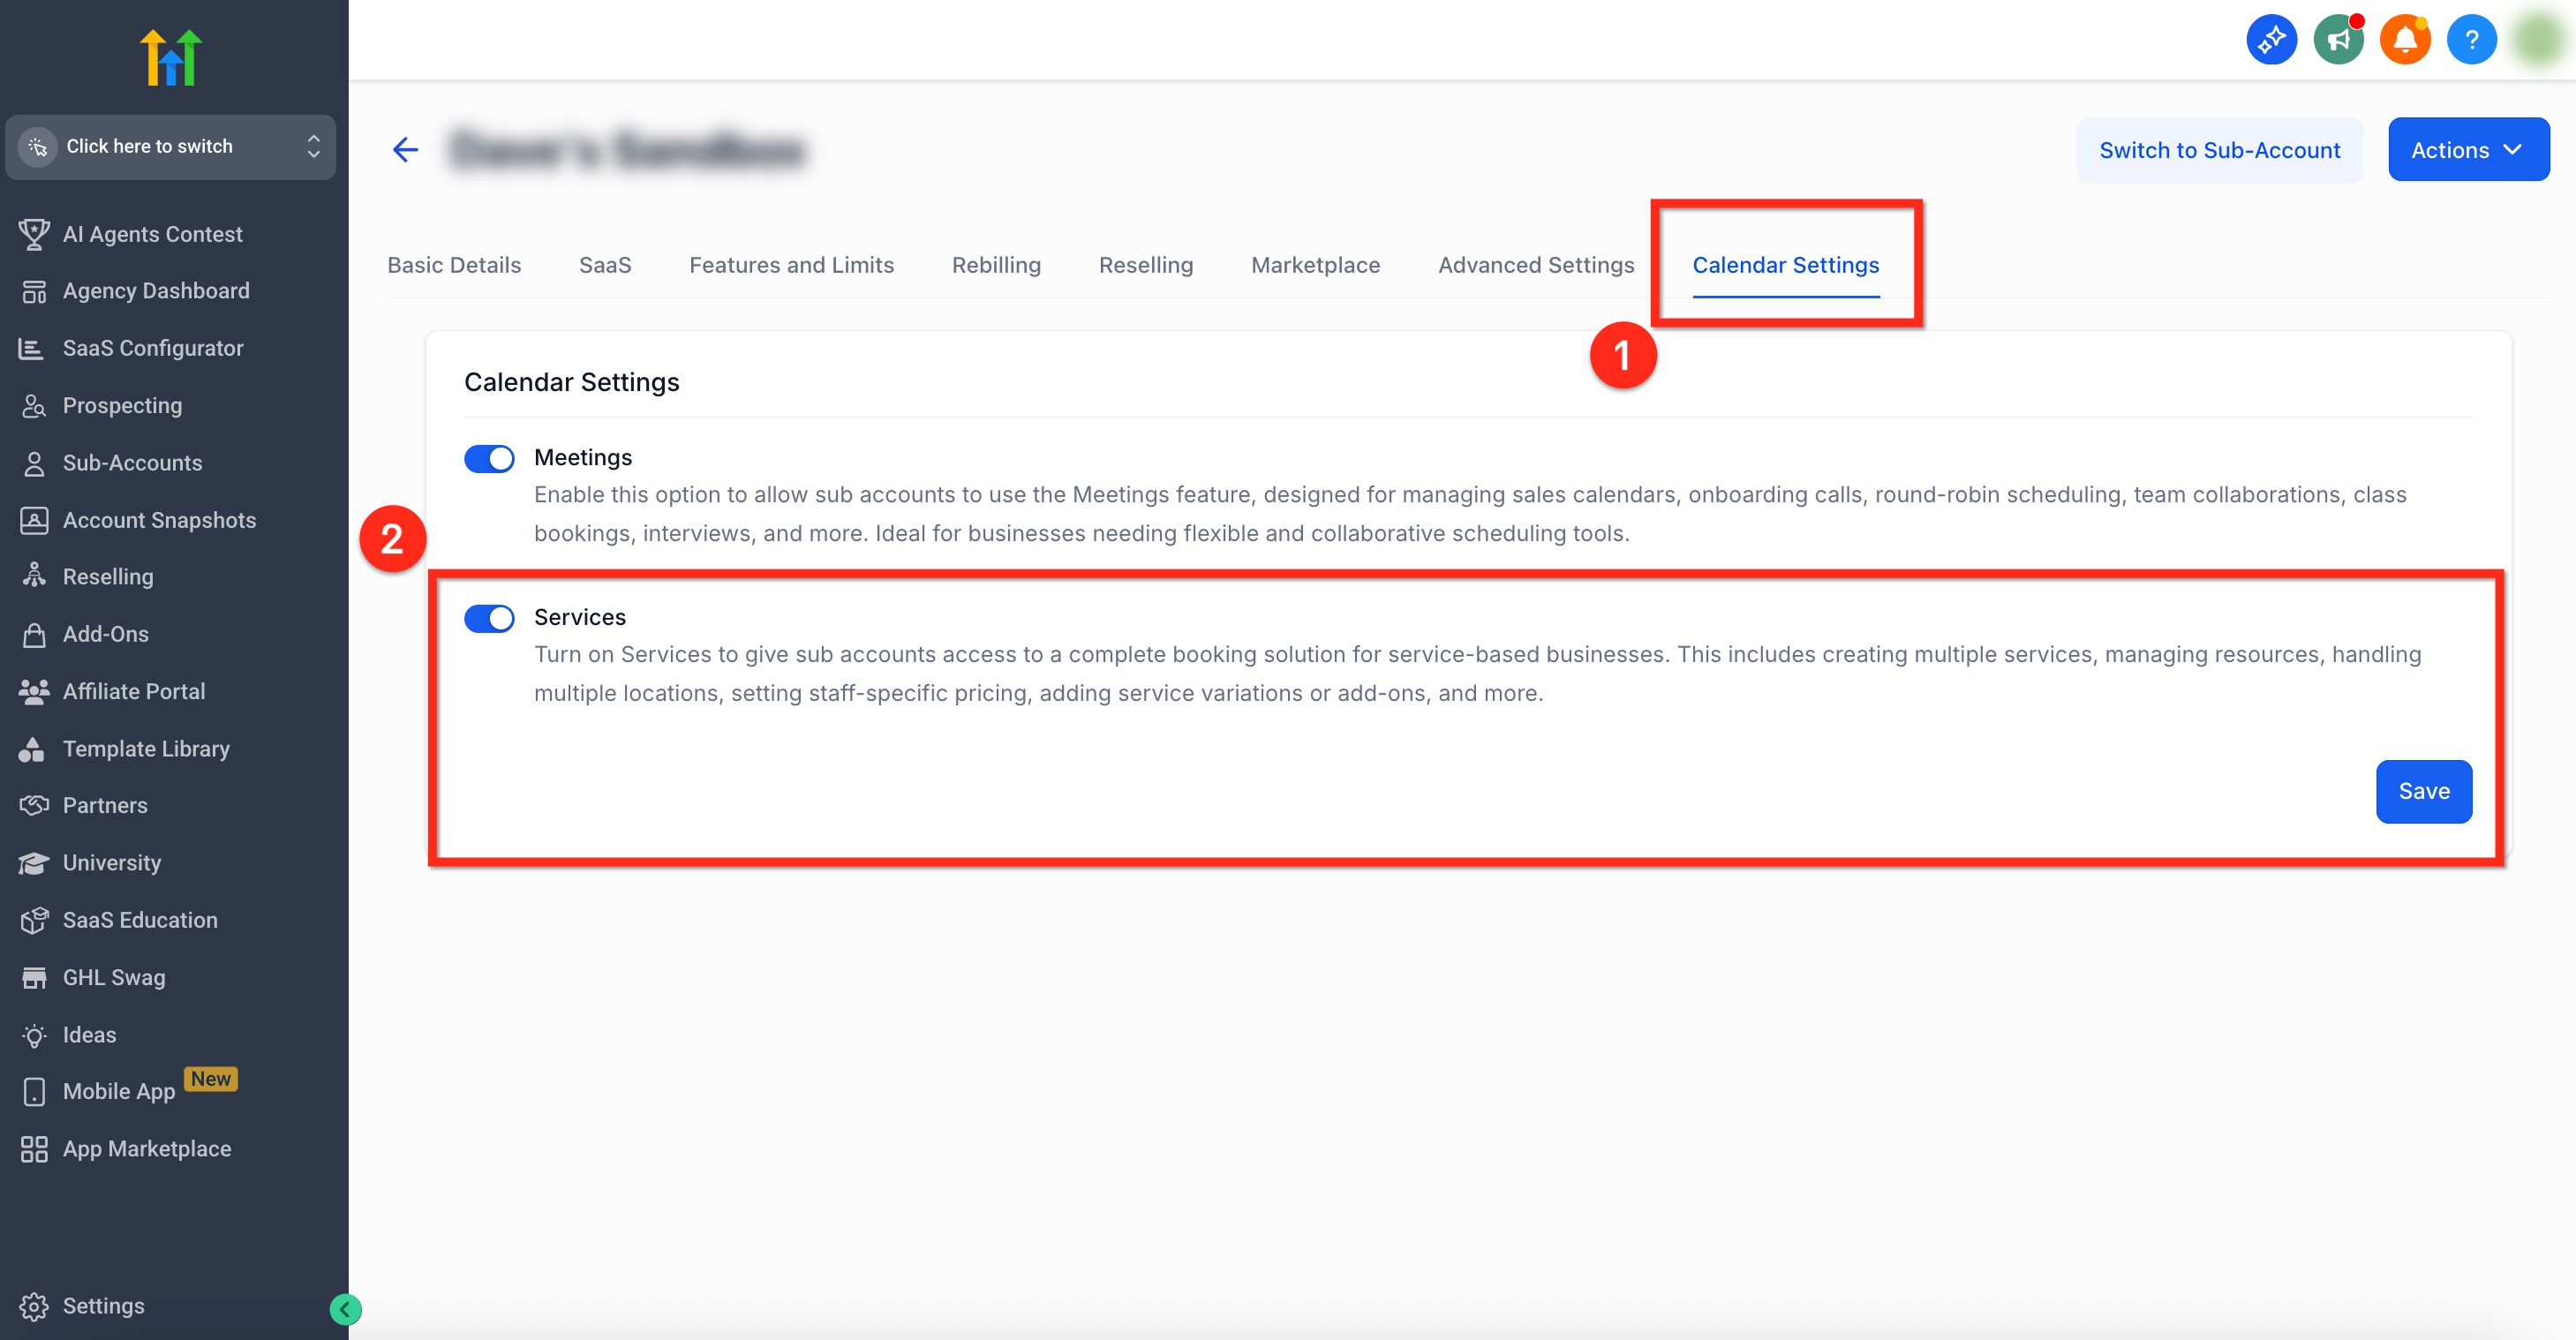Go to Sub-Accounts in sidebar
The image size is (2576, 1340).
tap(132, 463)
